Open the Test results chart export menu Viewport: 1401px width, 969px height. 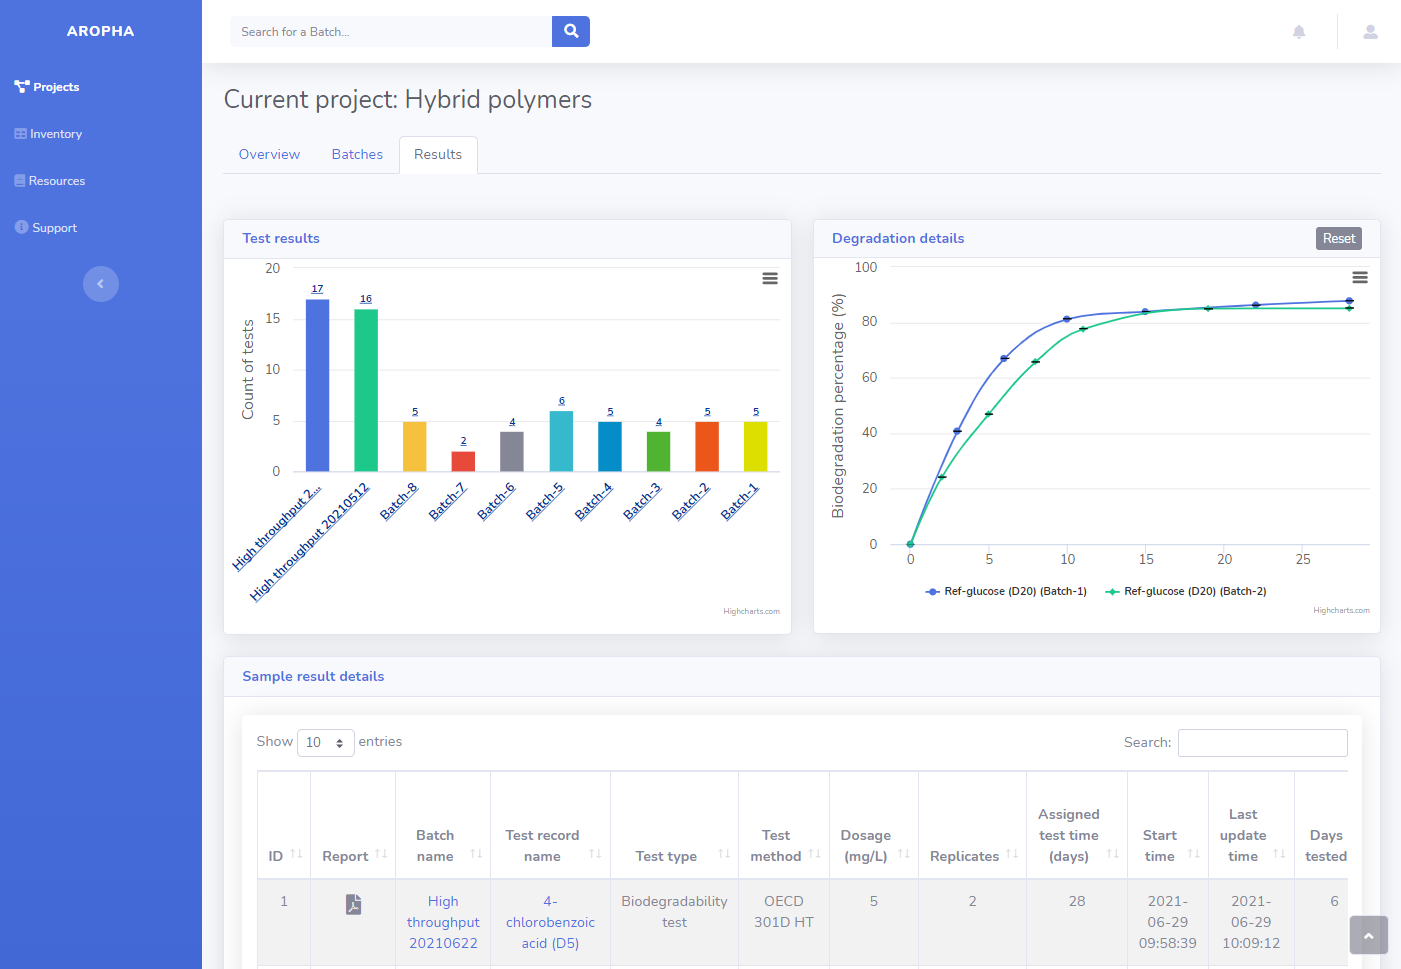[769, 278]
